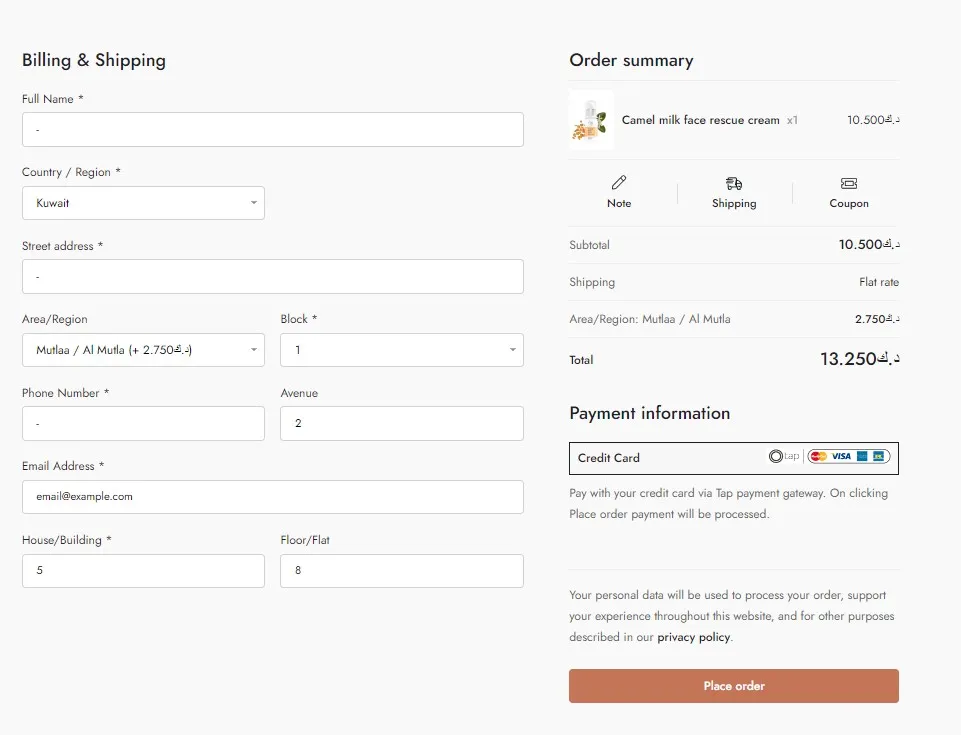Screen dimensions: 961x735
Task: Click the Billing & Shipping heading
Action: pos(94,60)
